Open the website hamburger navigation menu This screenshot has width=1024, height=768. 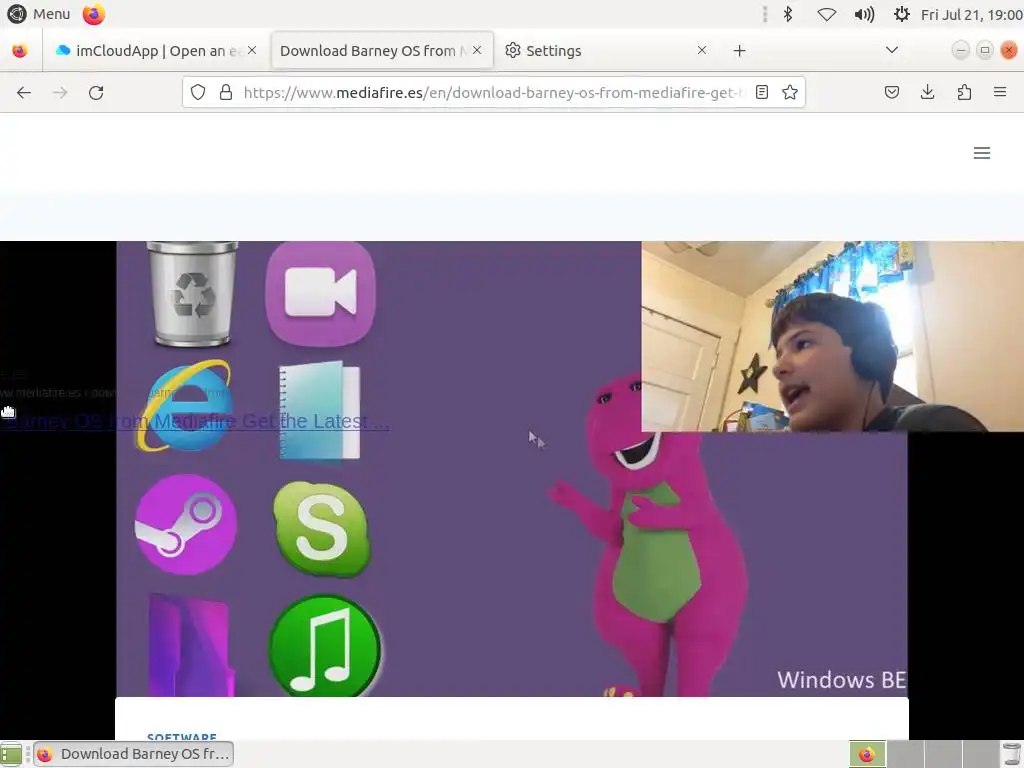[x=982, y=153]
